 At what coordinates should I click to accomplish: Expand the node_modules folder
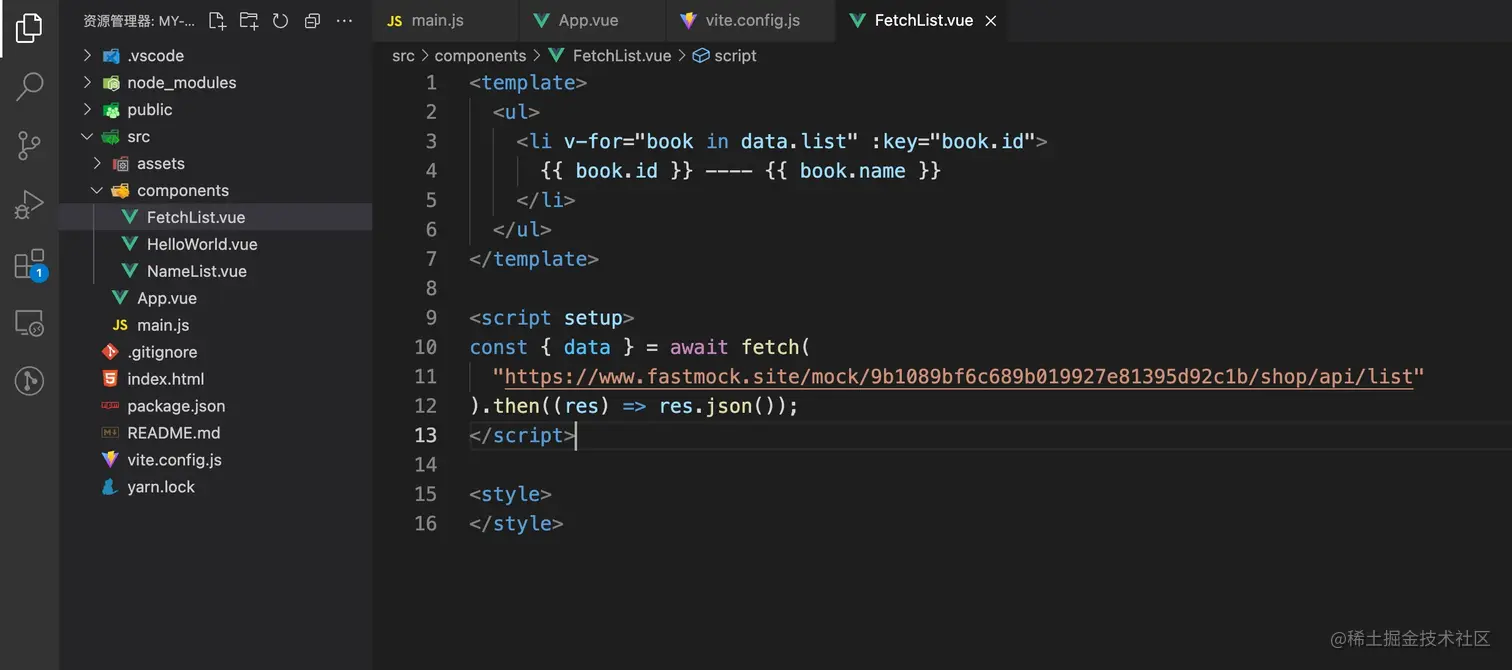216,82
